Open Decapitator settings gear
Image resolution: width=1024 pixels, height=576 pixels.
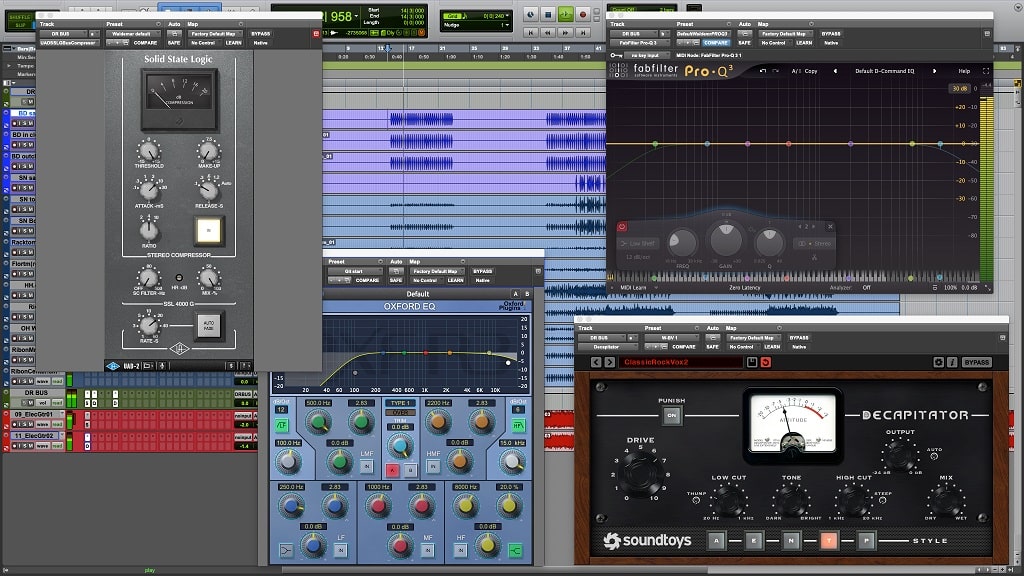(x=938, y=362)
